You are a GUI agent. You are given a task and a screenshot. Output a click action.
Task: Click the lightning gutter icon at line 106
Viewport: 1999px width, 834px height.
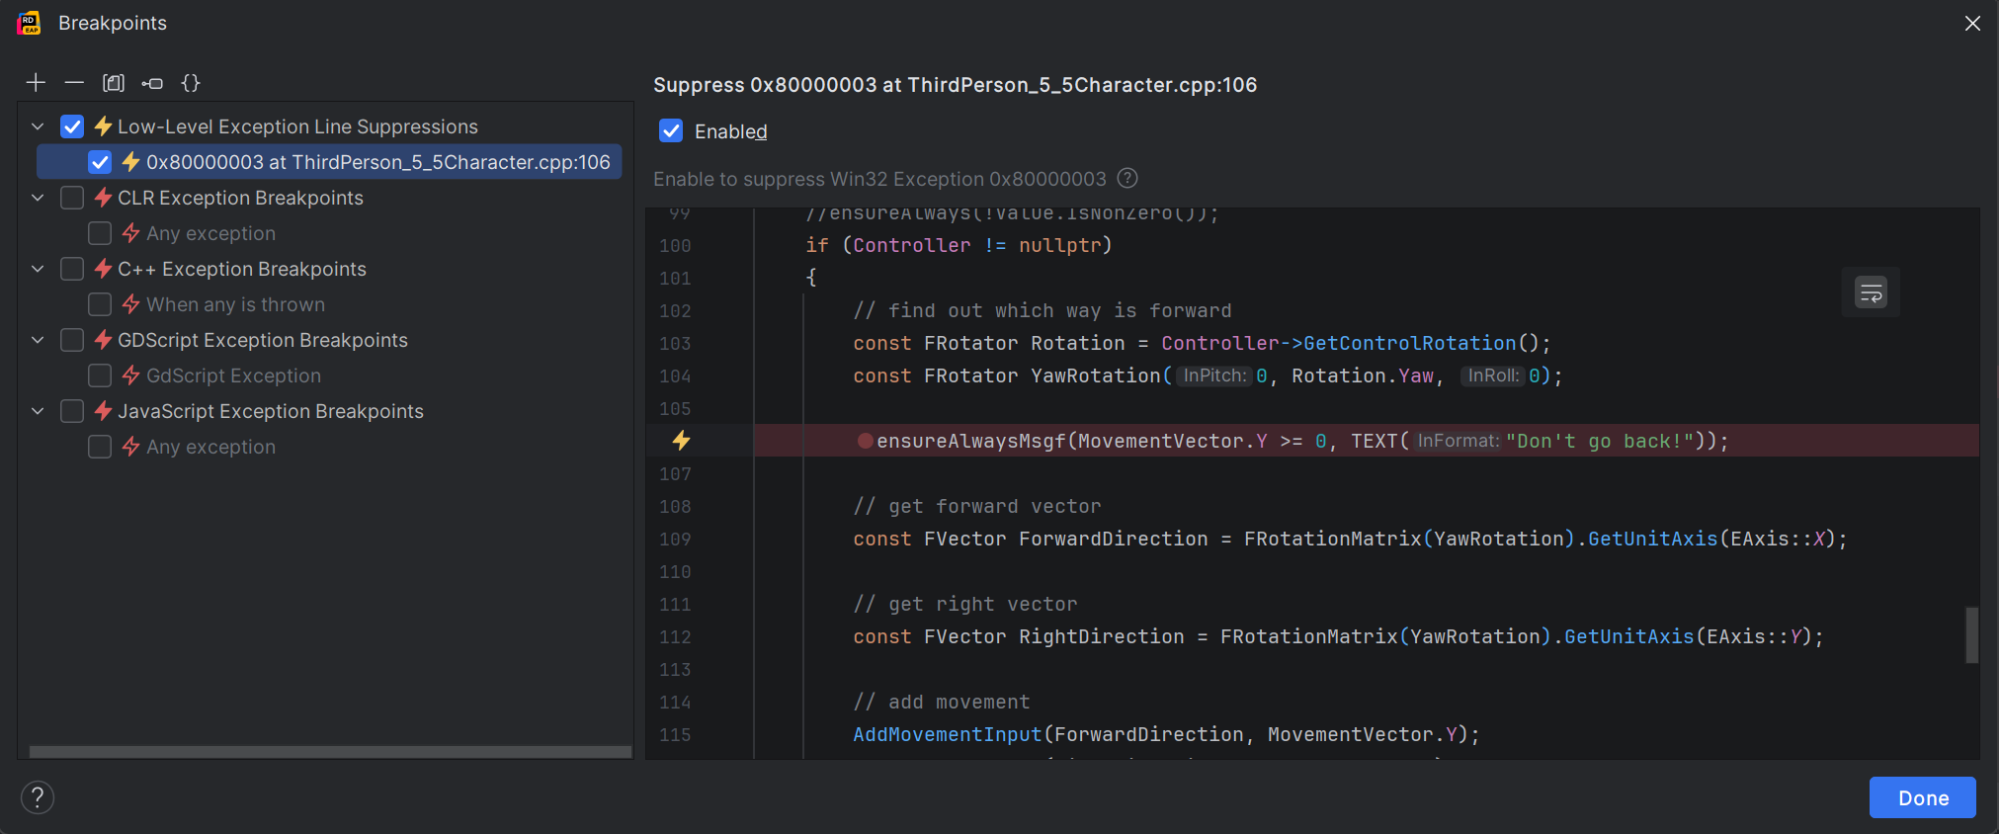coord(681,440)
